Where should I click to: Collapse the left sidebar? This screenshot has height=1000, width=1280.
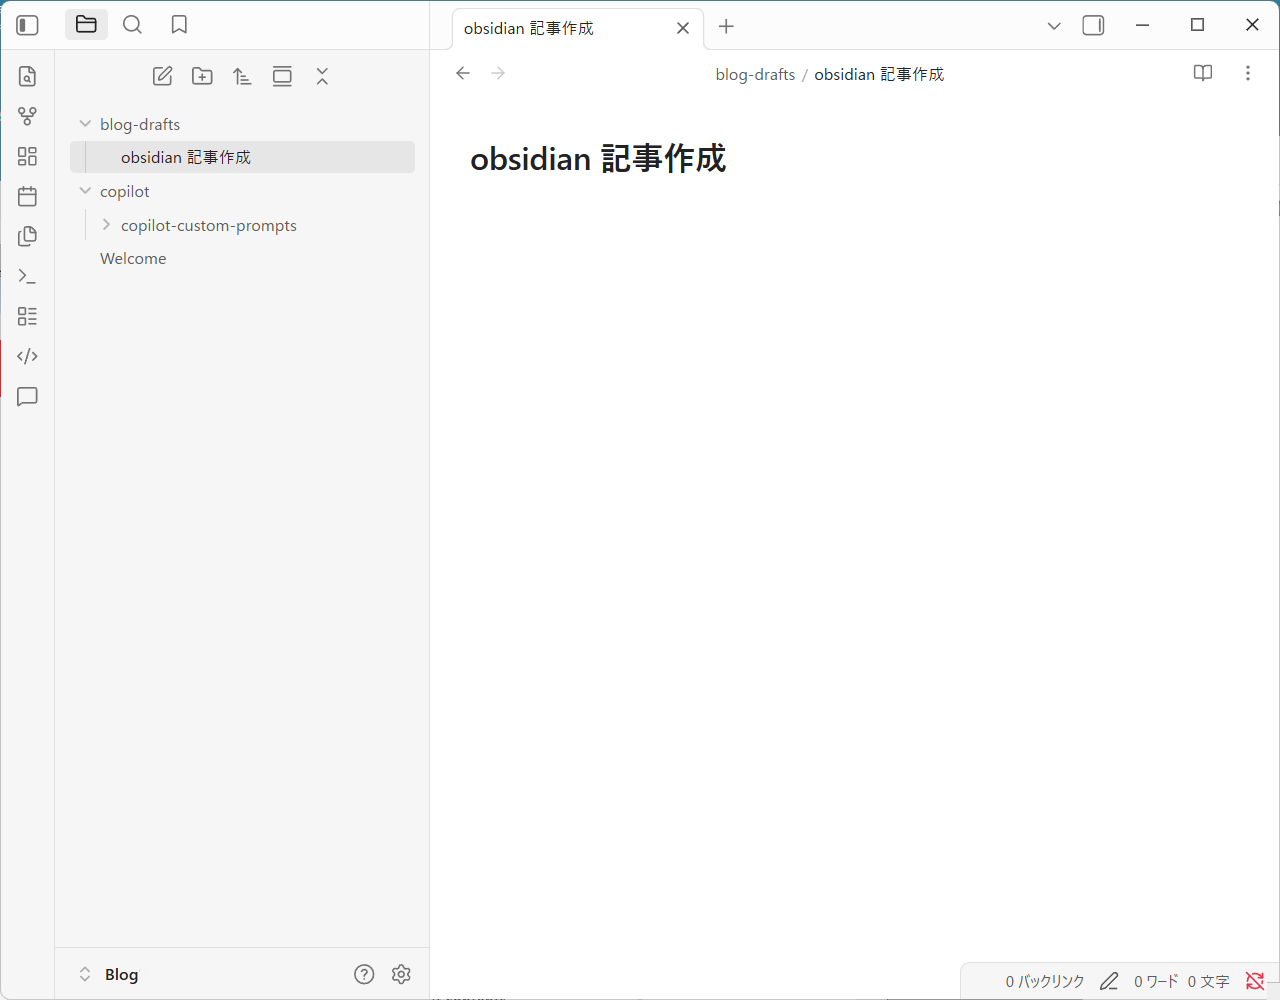(27, 24)
